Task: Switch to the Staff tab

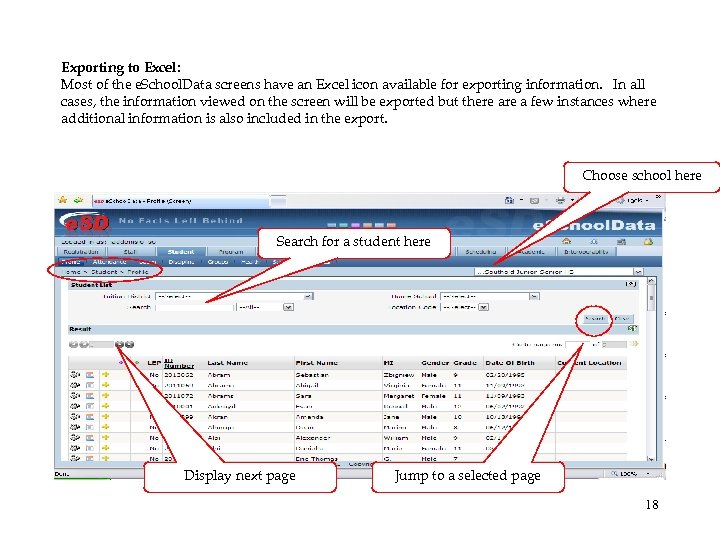Action: [x=130, y=252]
